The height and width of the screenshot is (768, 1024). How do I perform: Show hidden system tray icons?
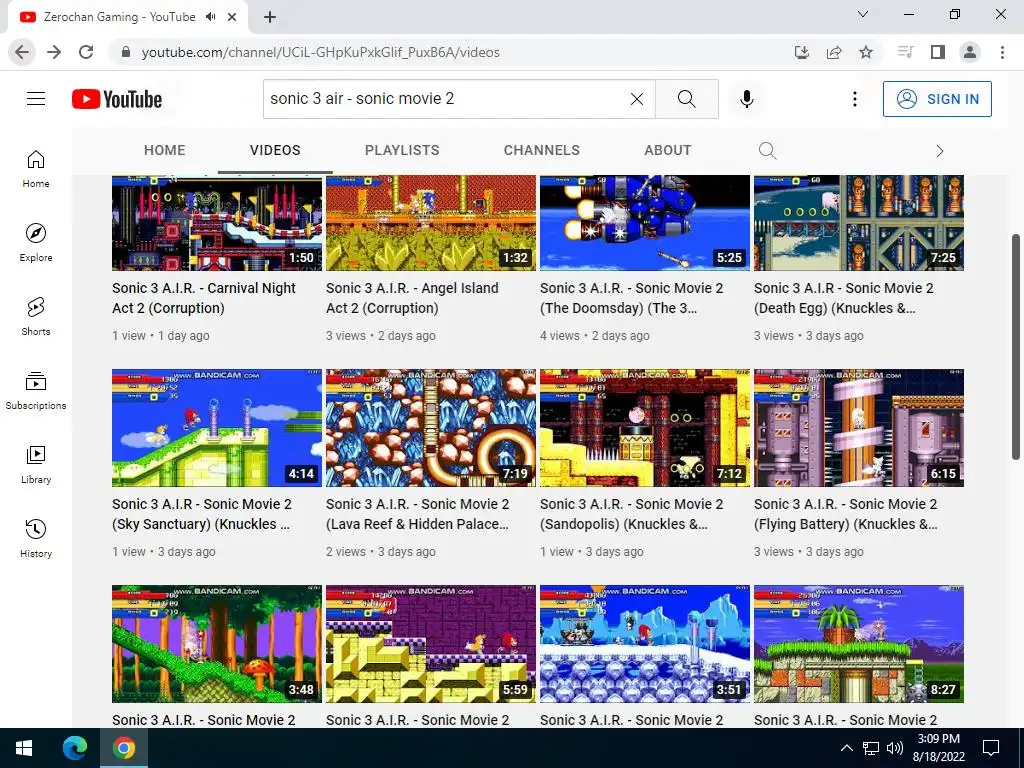point(846,748)
